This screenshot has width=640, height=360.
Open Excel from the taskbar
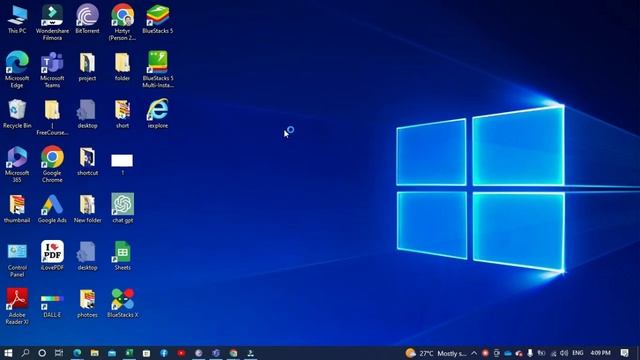(129, 353)
